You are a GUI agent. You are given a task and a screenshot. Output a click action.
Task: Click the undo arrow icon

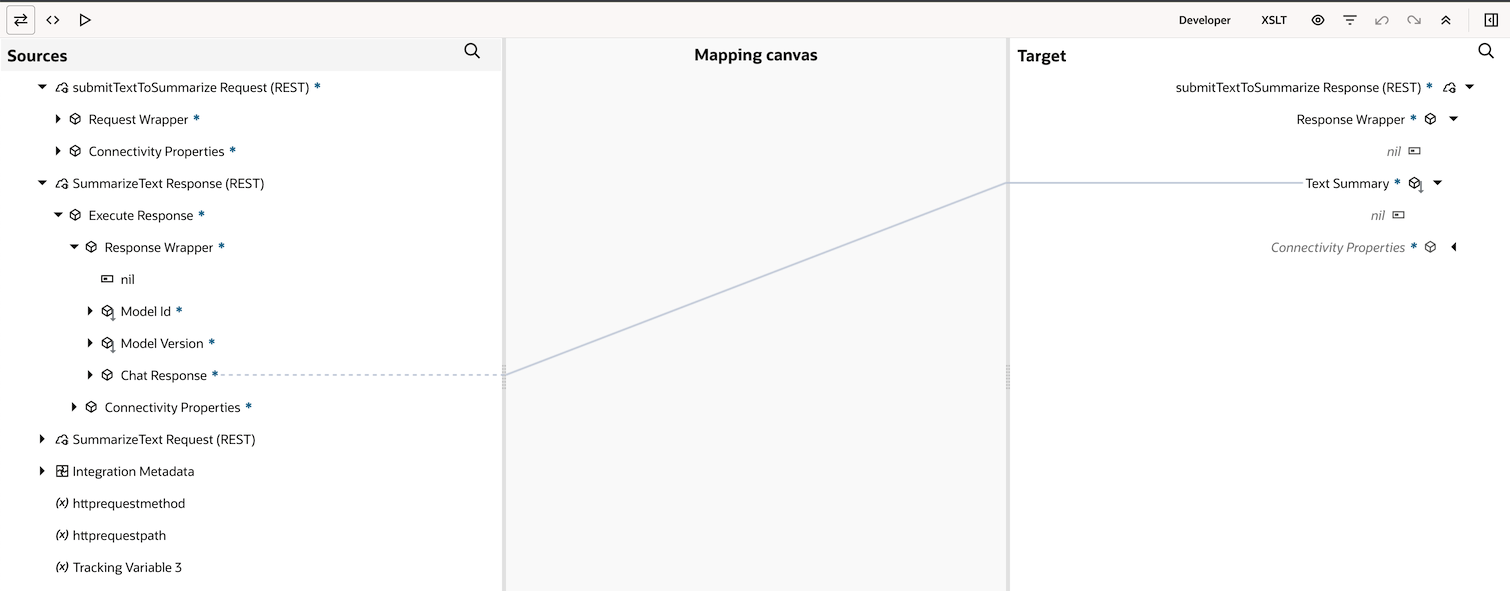(1382, 20)
